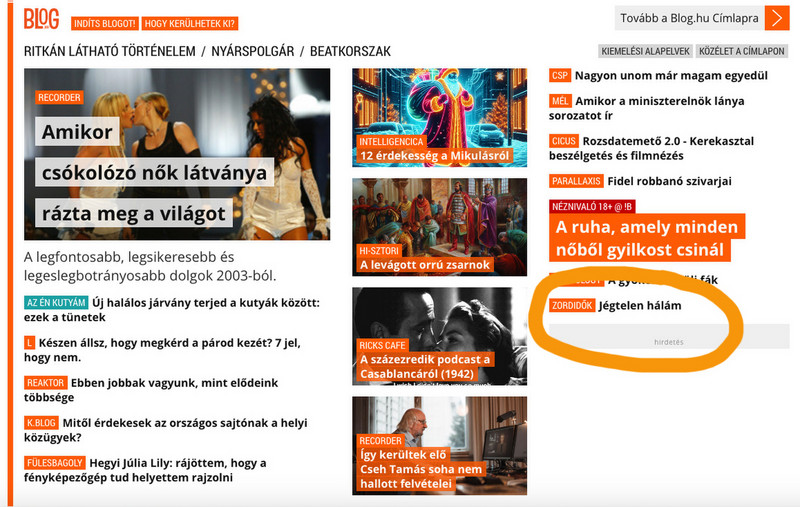Open 'Tovább a Blog.hu Címlapra' link
800x507 pixels.
point(689,18)
